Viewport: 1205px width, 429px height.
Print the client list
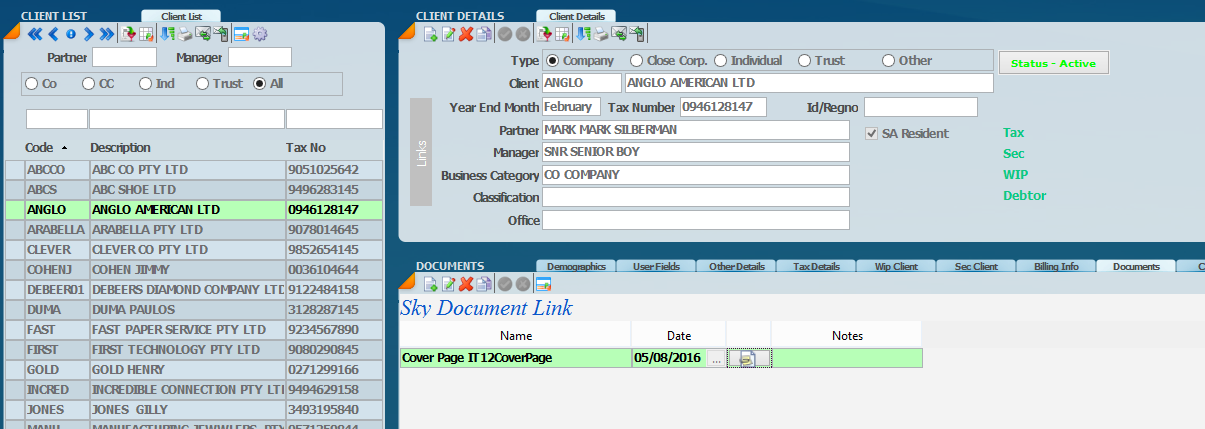pos(185,35)
